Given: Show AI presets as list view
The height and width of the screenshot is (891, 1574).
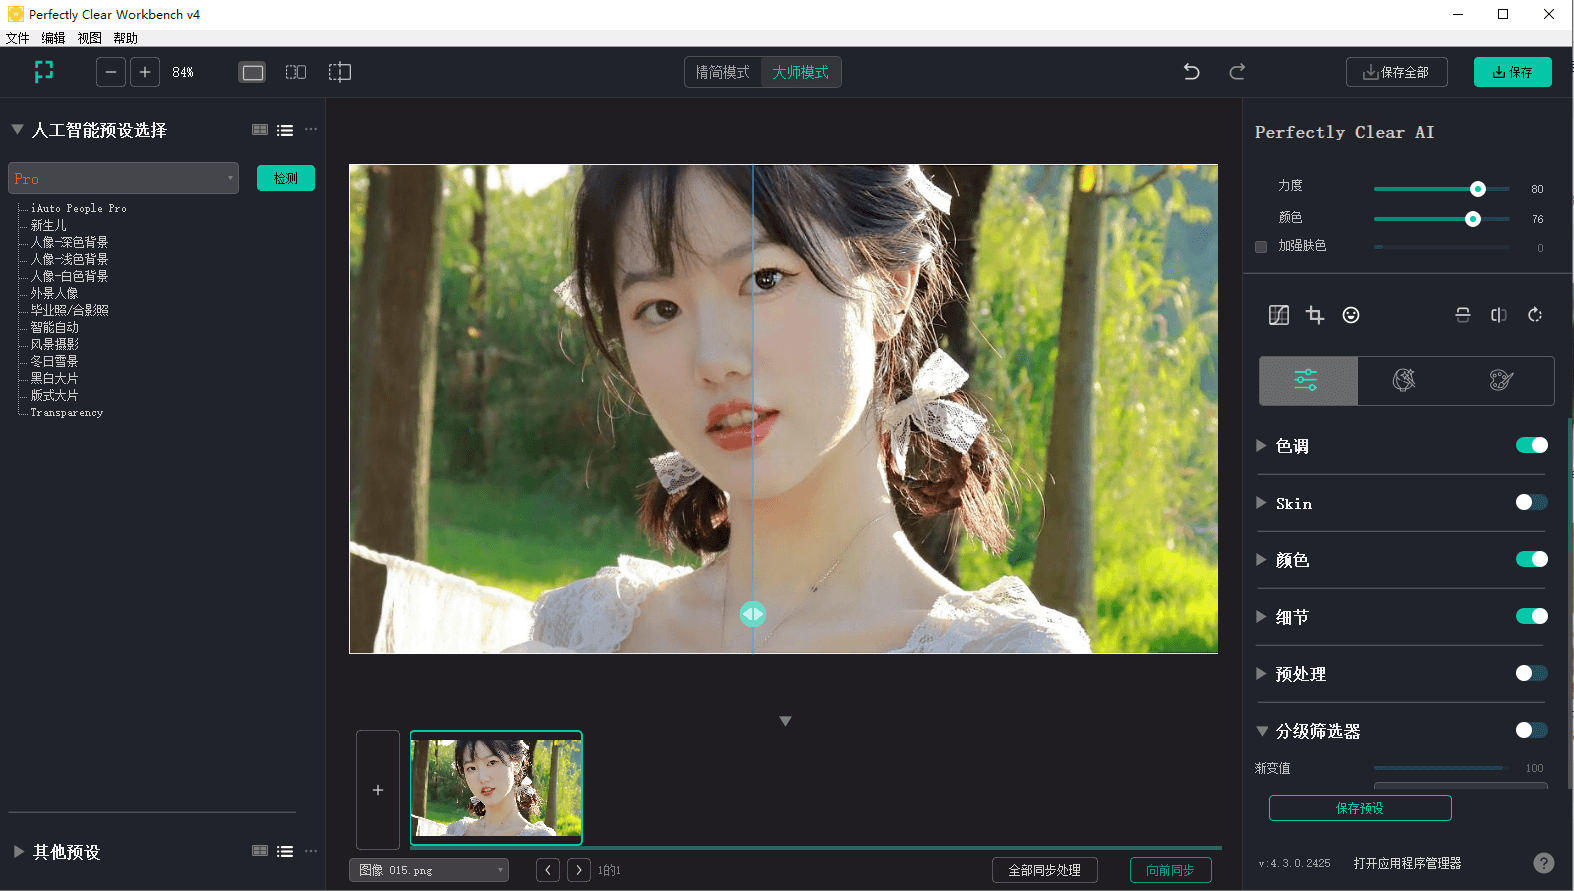Looking at the screenshot, I should point(285,130).
